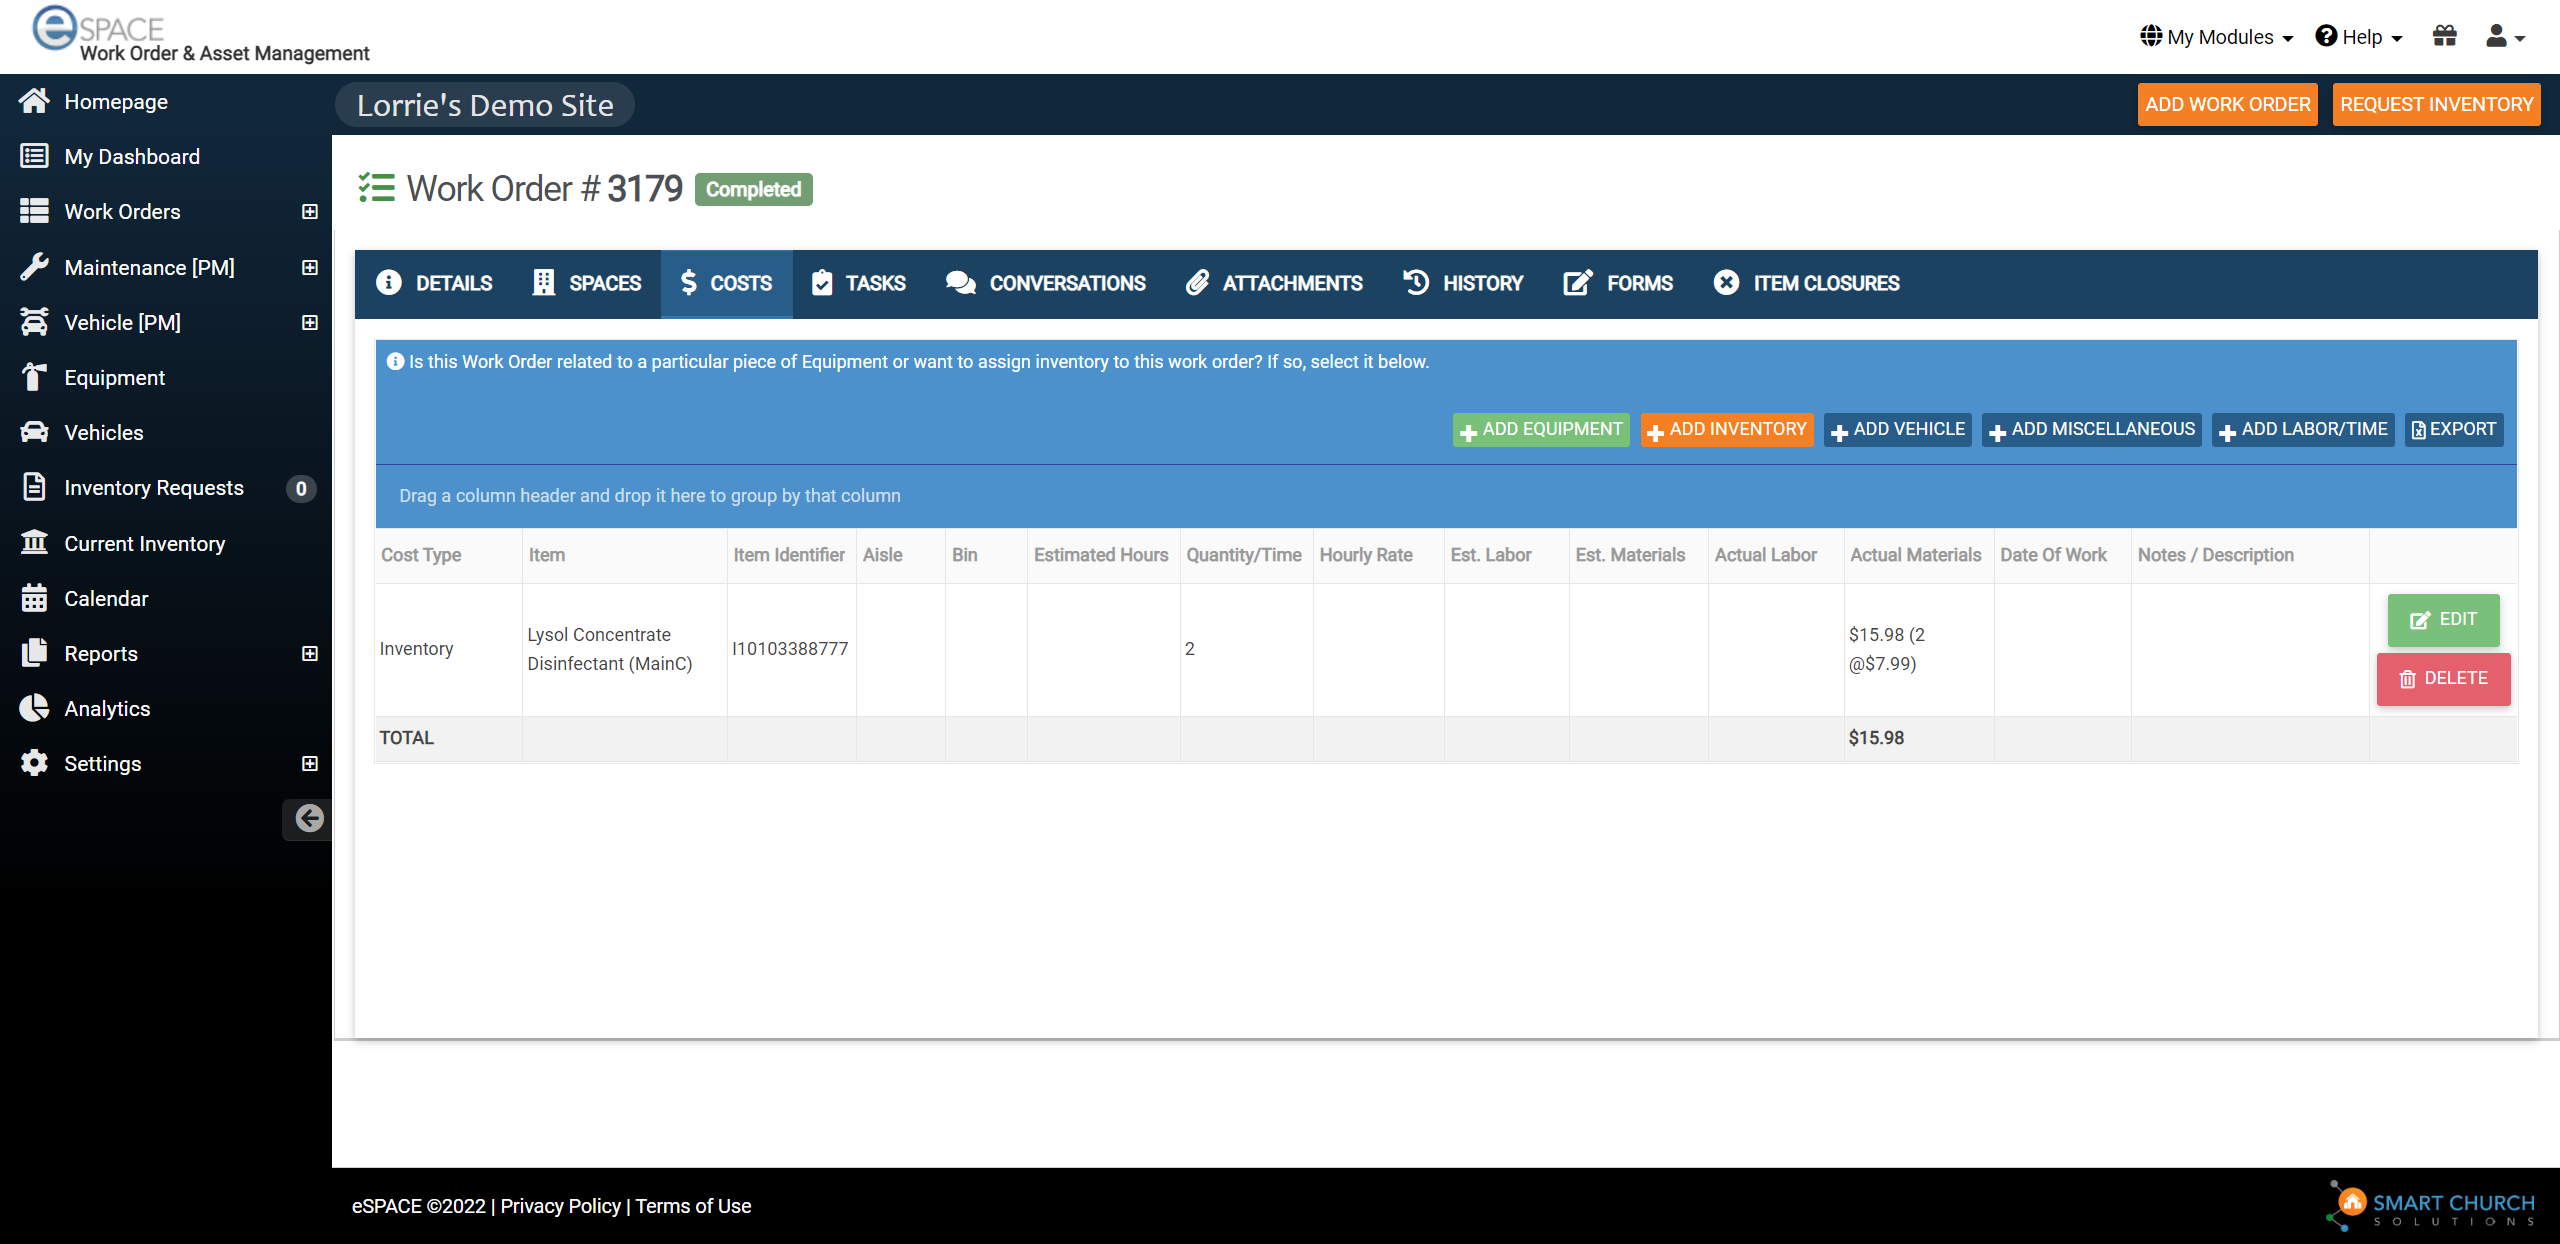Open the Attachments tab
Image resolution: width=2560 pixels, height=1244 pixels.
pos(1274,283)
